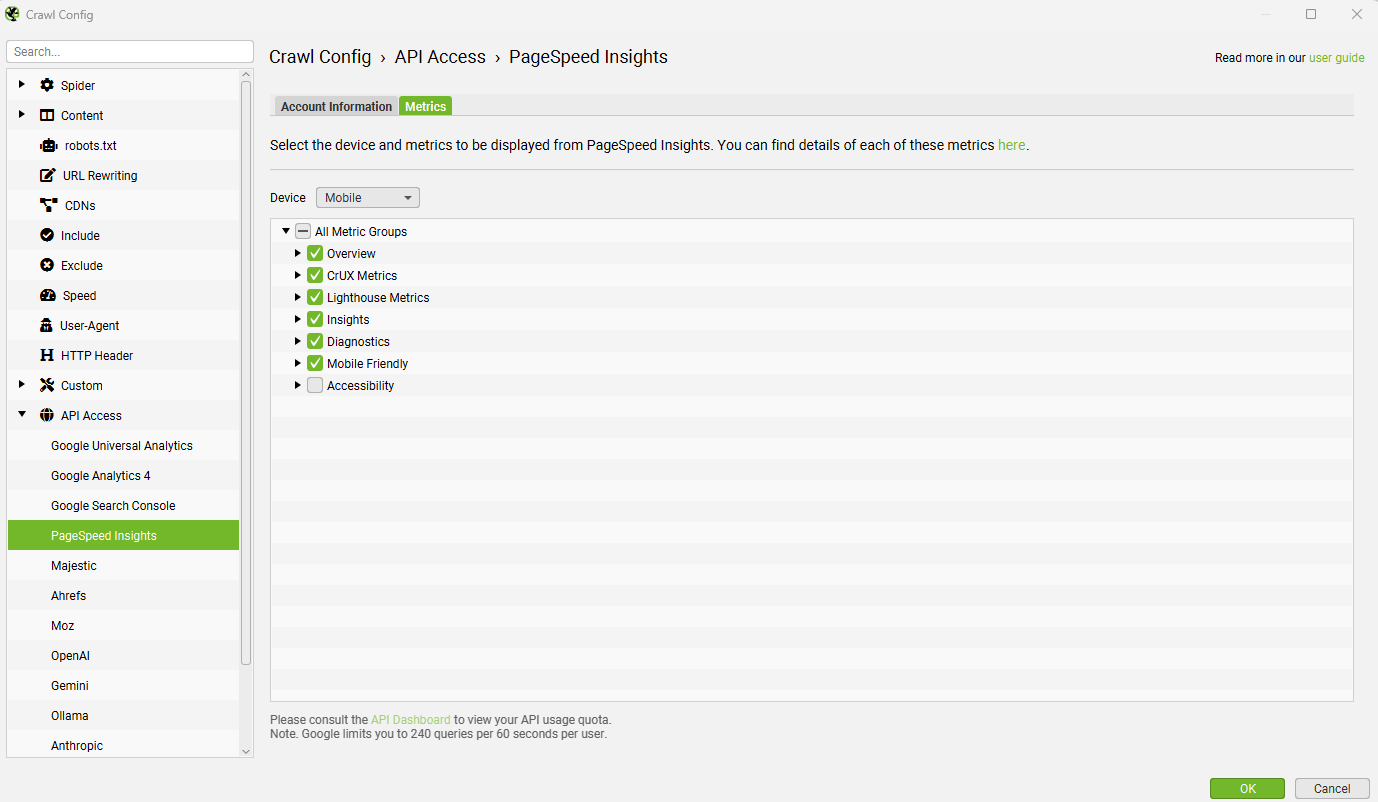Expand the Diagnostics metric group
Image resolution: width=1378 pixels, height=802 pixels.
tap(298, 341)
